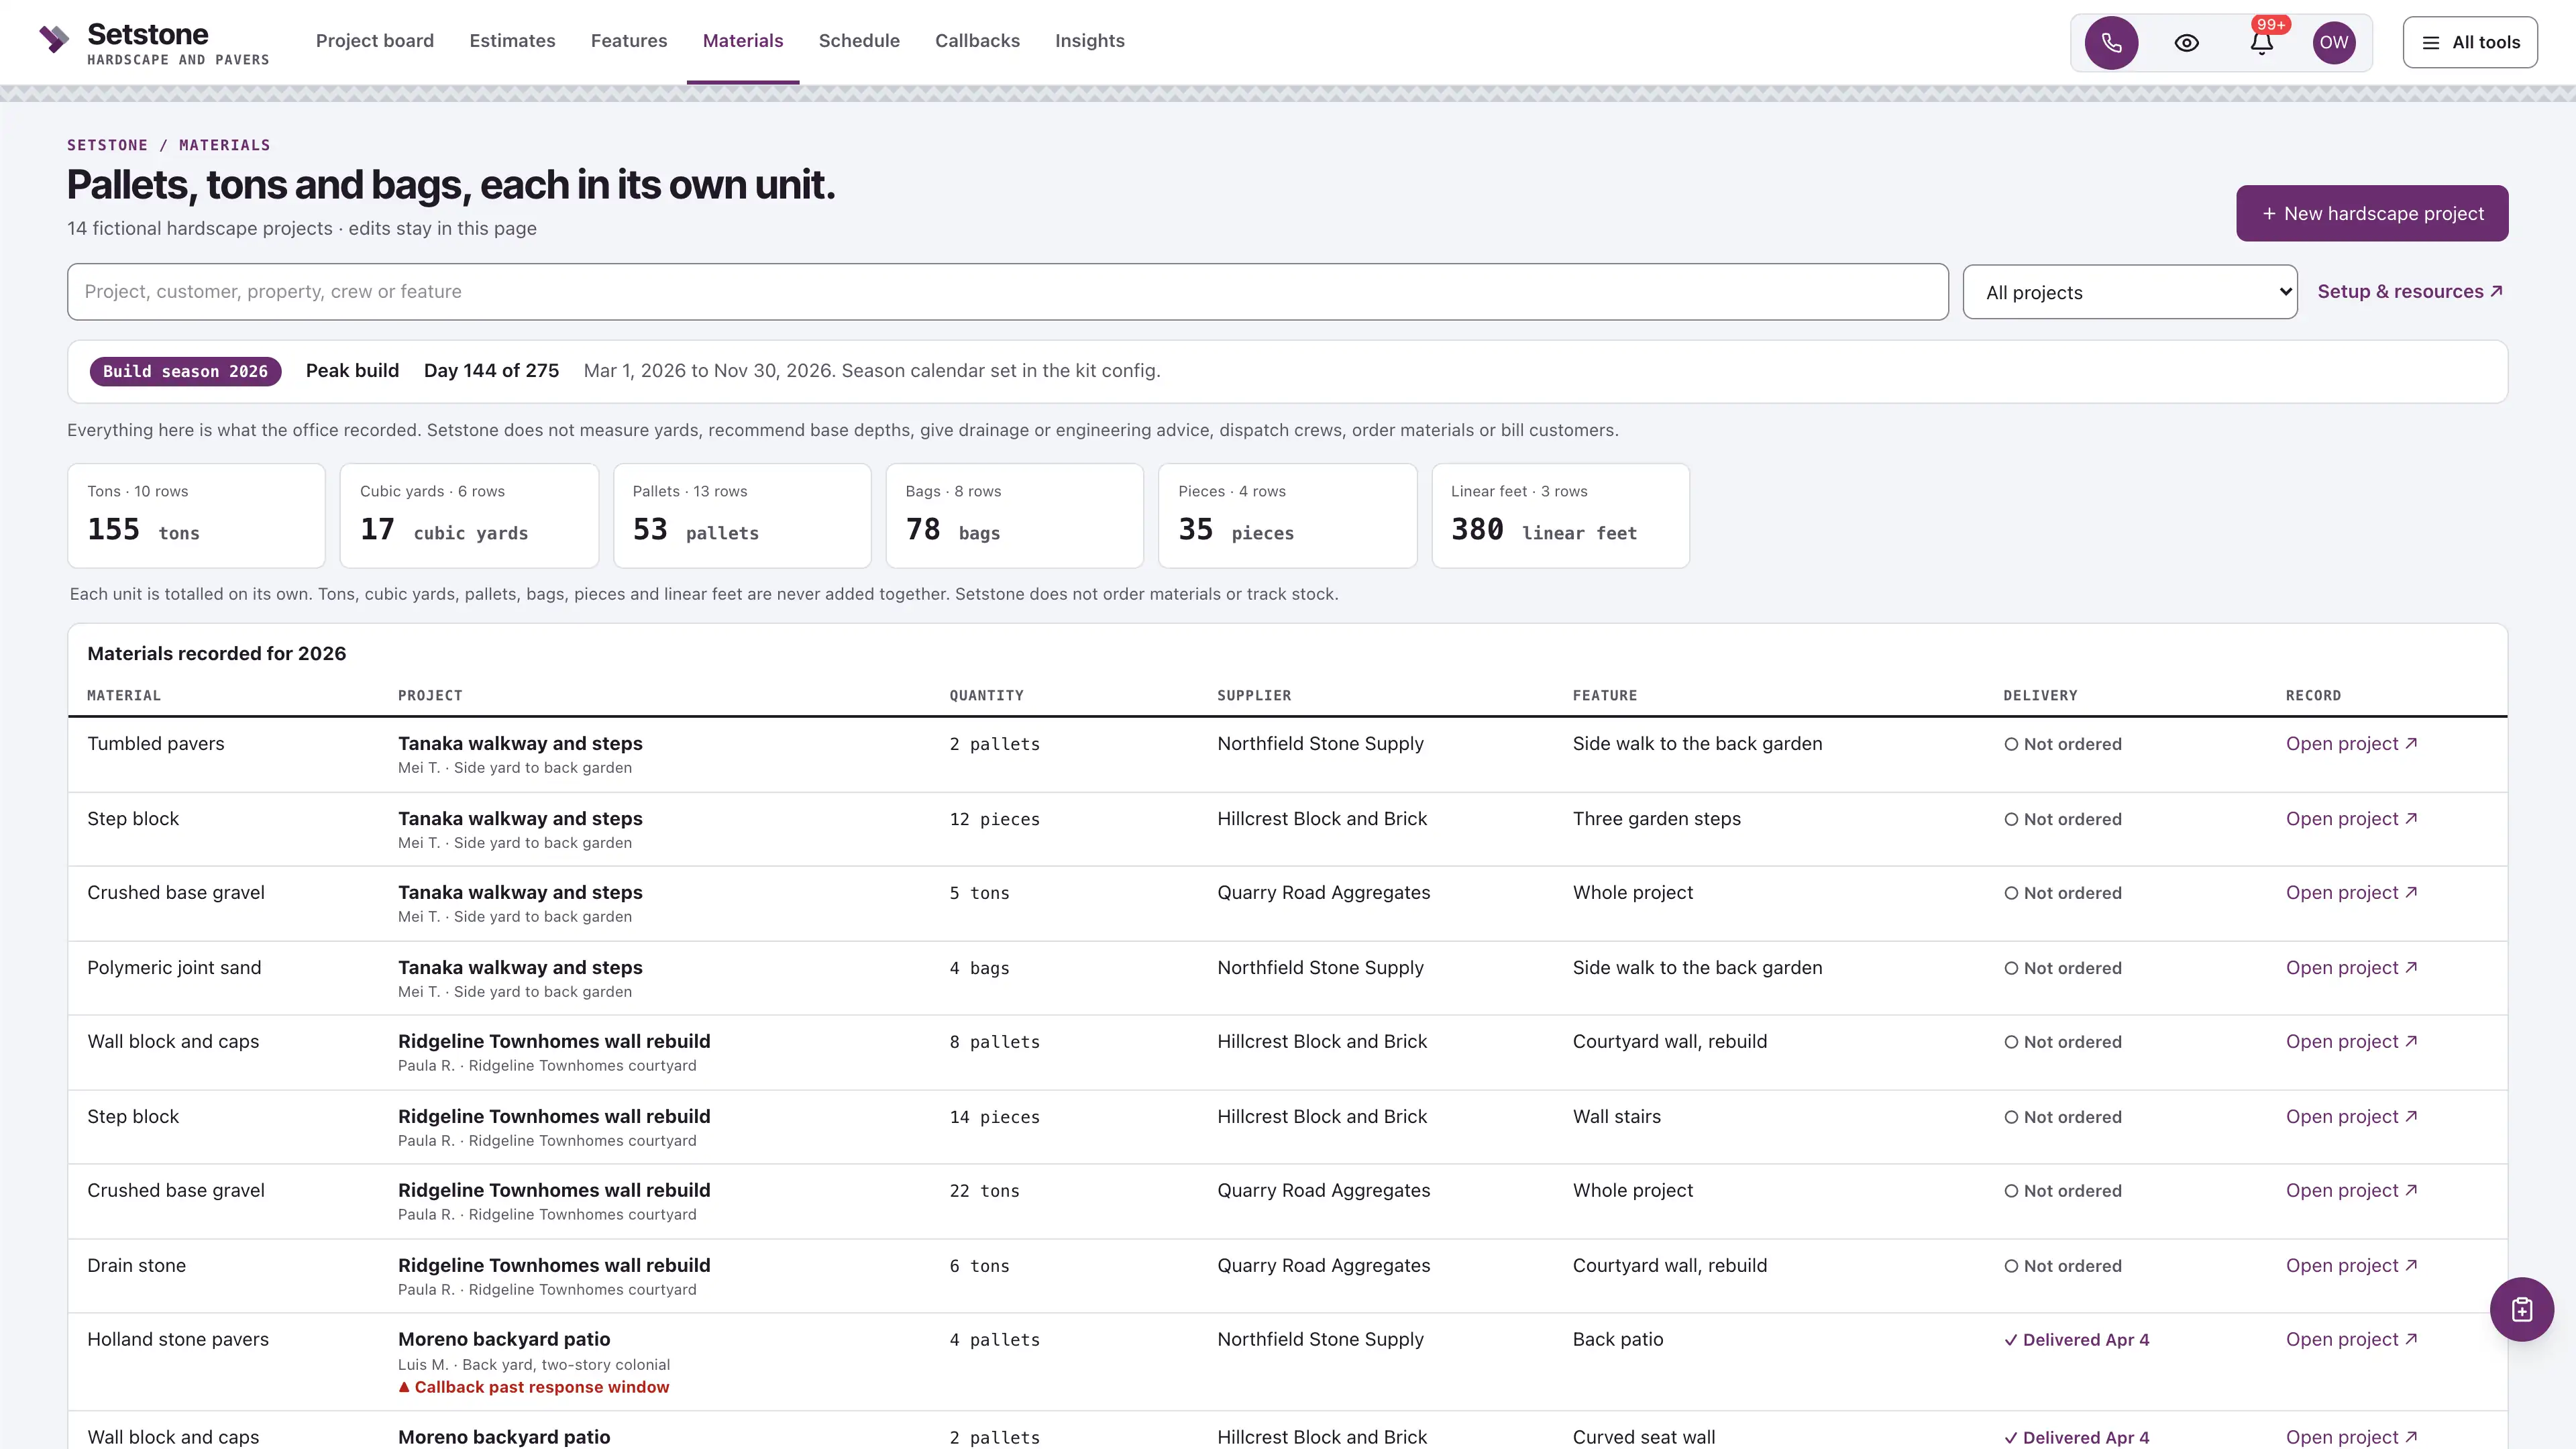Focus the project search input field

point(1007,292)
